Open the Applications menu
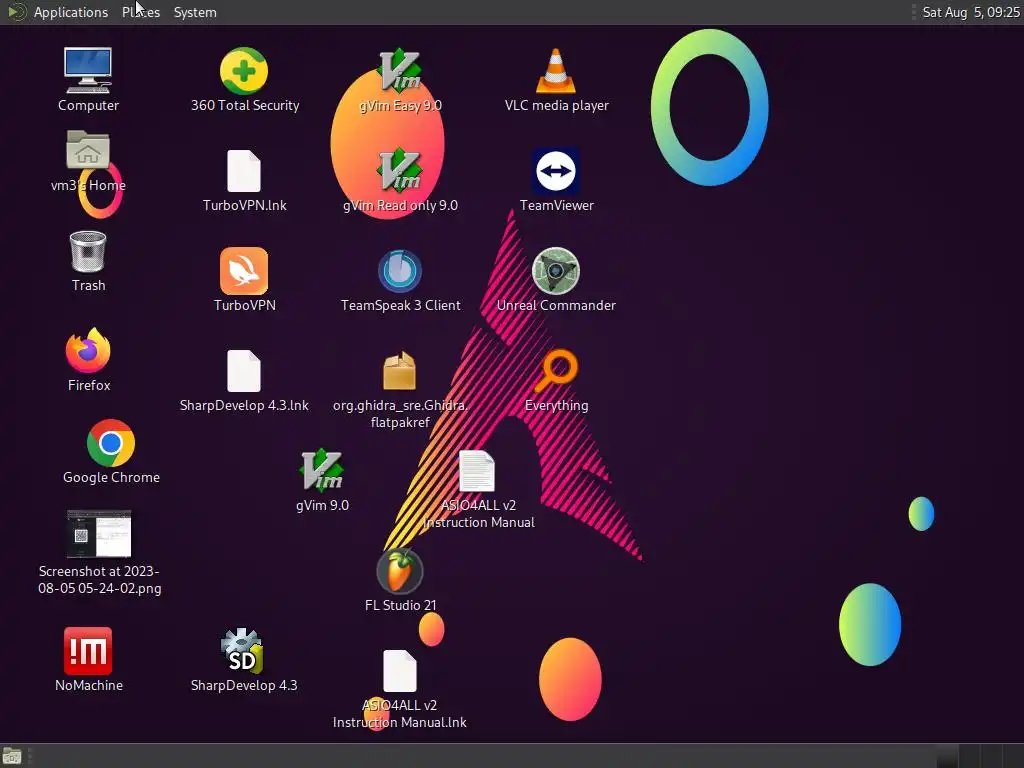Image resolution: width=1024 pixels, height=768 pixels. (71, 12)
